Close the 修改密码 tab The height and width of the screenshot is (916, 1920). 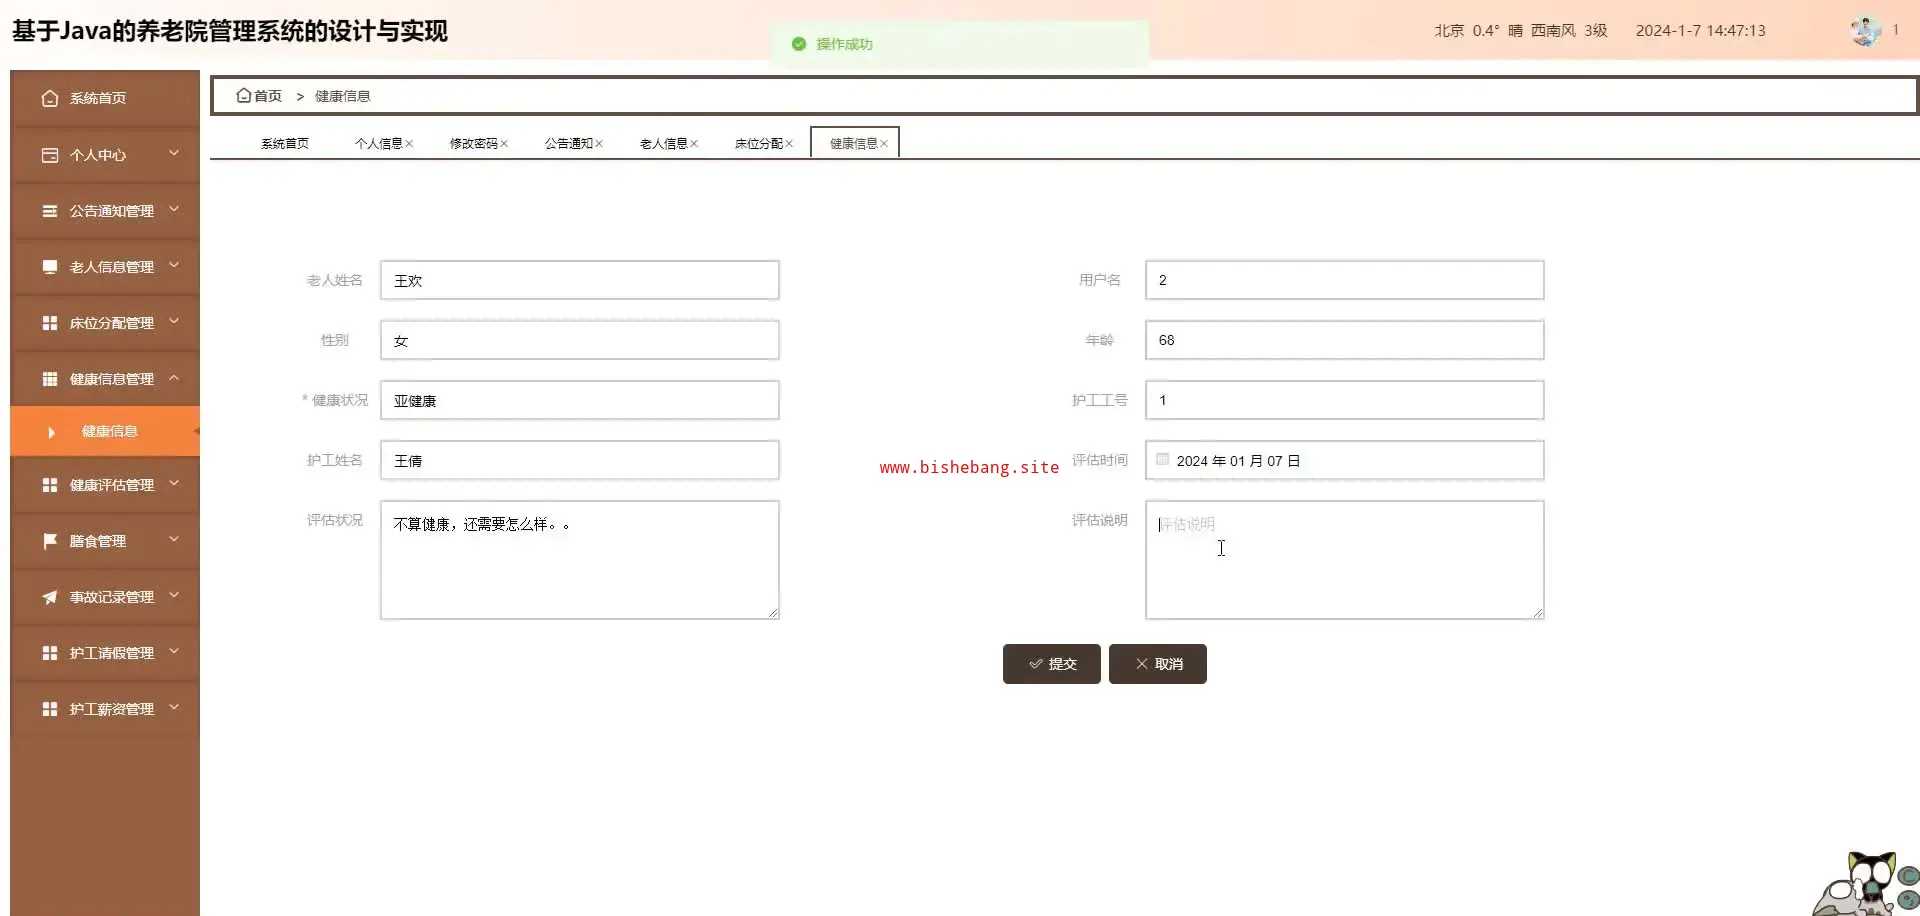[505, 144]
